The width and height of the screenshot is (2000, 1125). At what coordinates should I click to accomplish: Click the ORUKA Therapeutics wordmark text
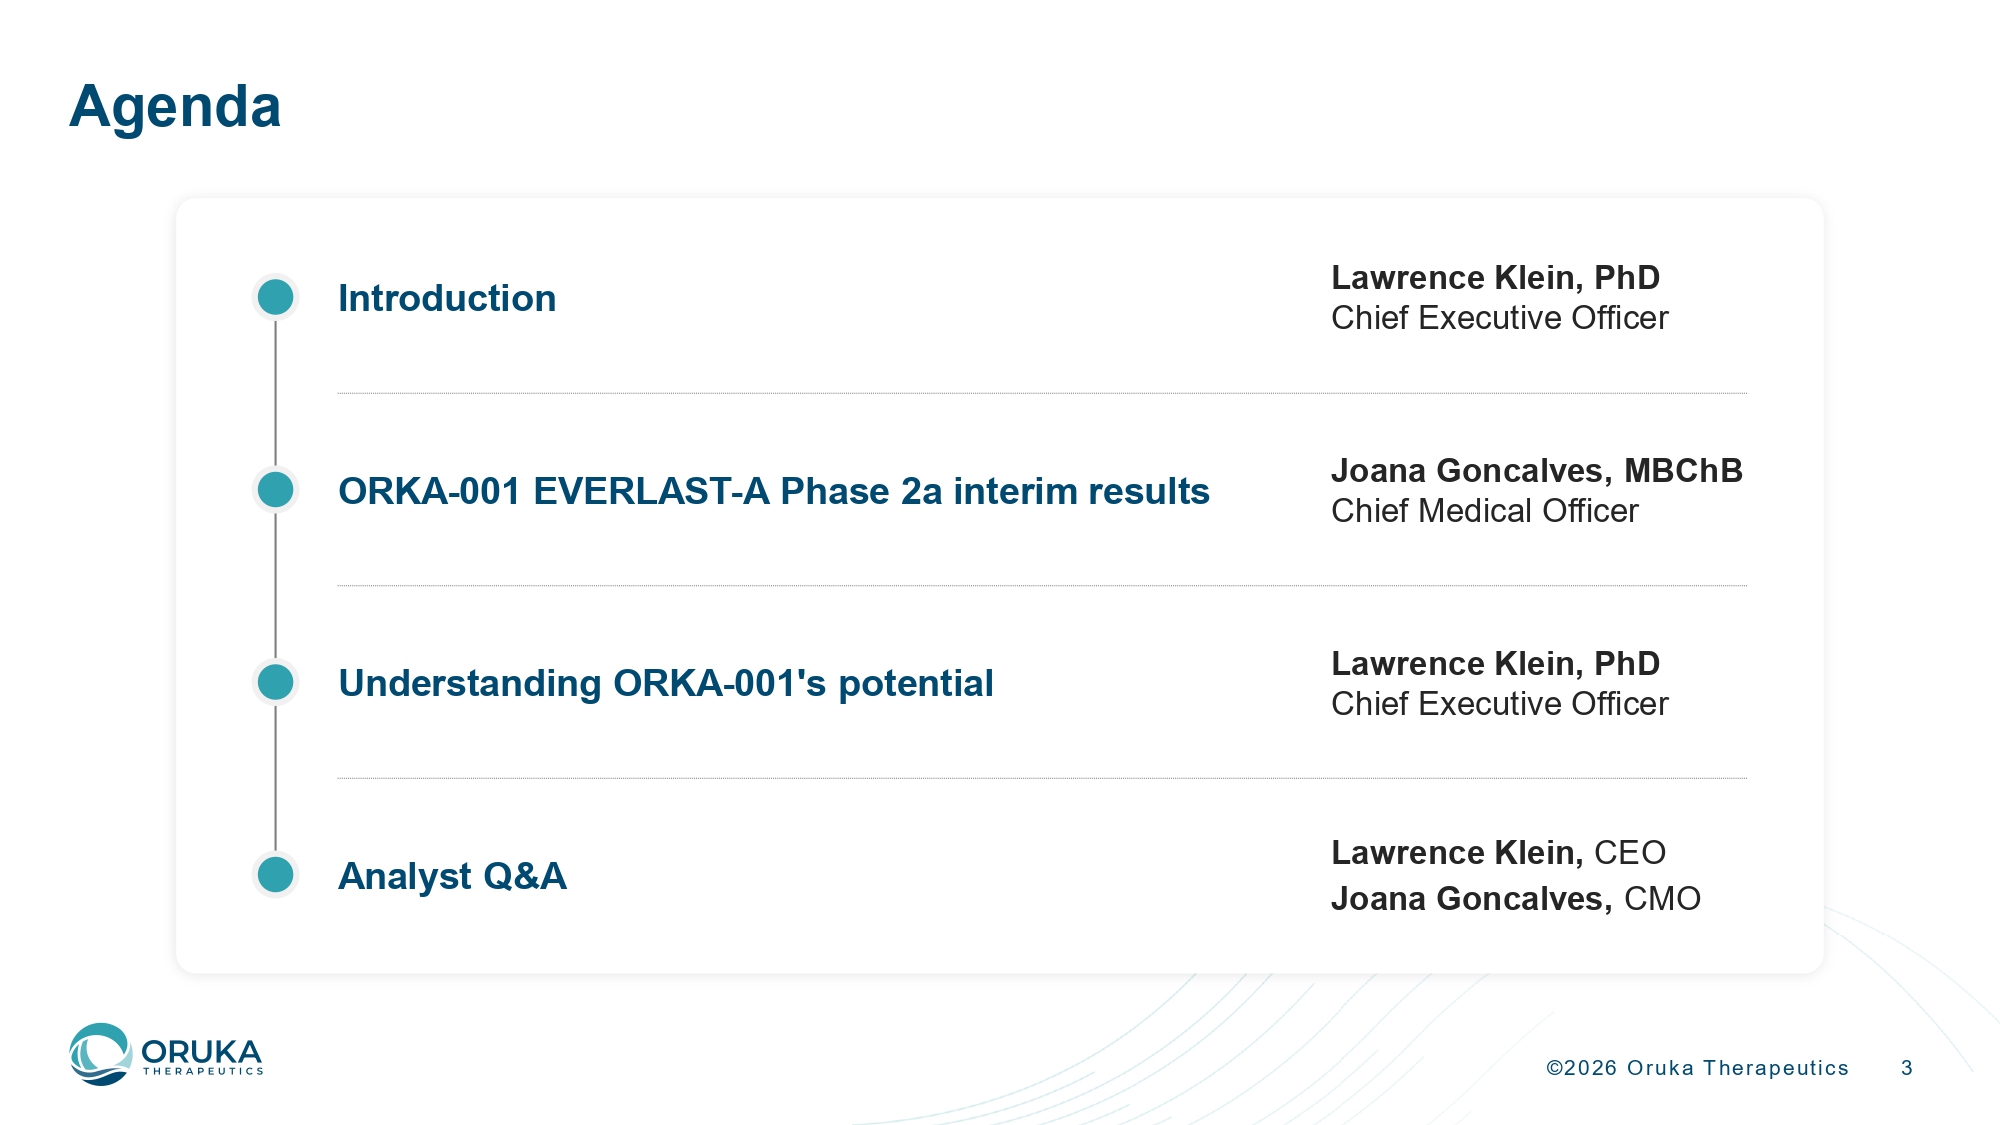click(x=202, y=1056)
